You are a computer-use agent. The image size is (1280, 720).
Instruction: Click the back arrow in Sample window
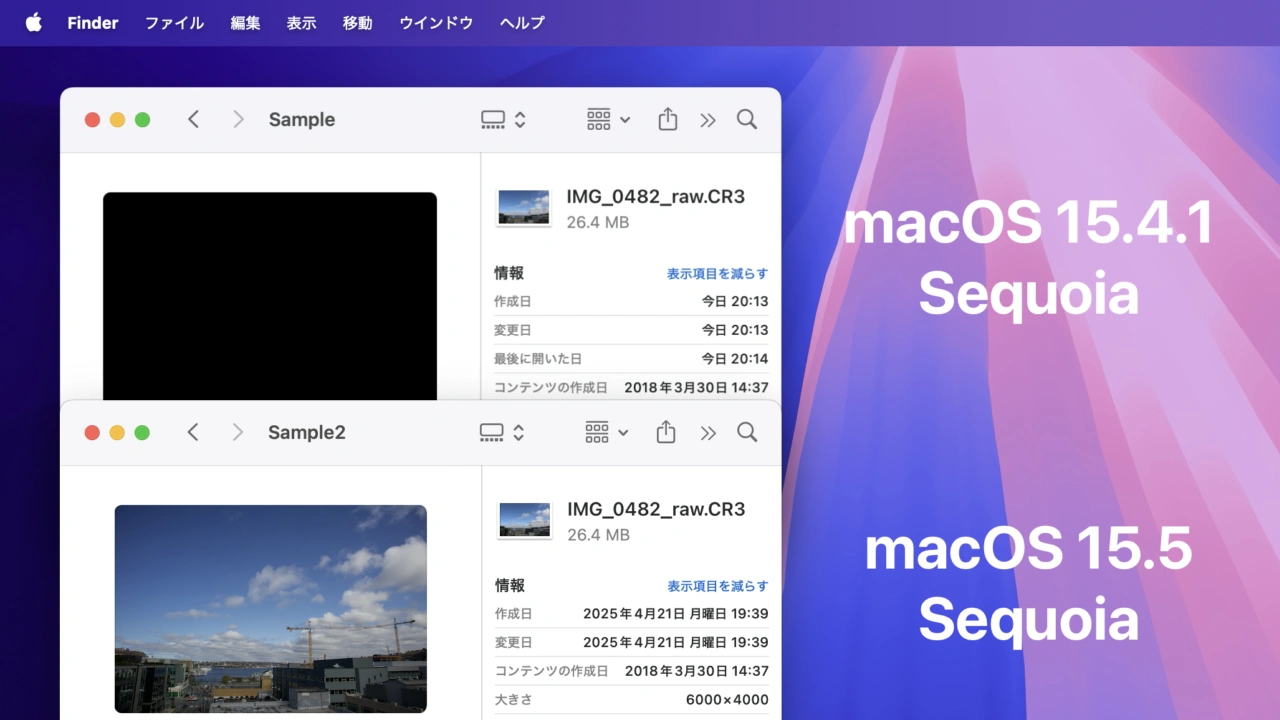(194, 120)
